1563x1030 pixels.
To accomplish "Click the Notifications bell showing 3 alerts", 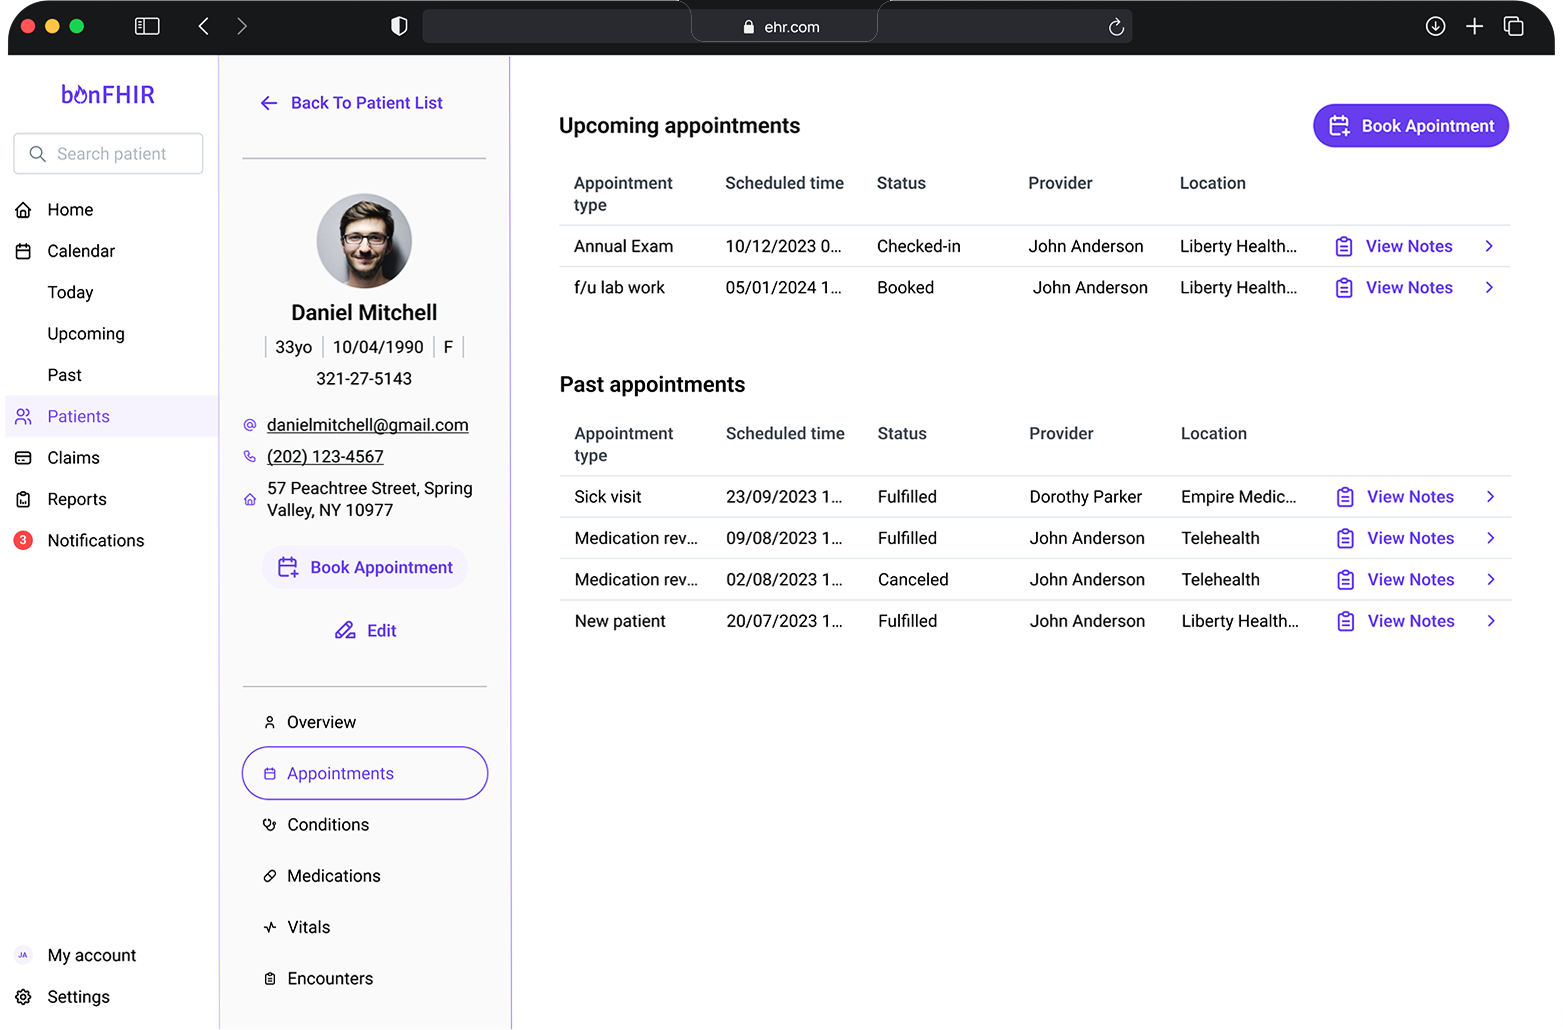I will [22, 540].
